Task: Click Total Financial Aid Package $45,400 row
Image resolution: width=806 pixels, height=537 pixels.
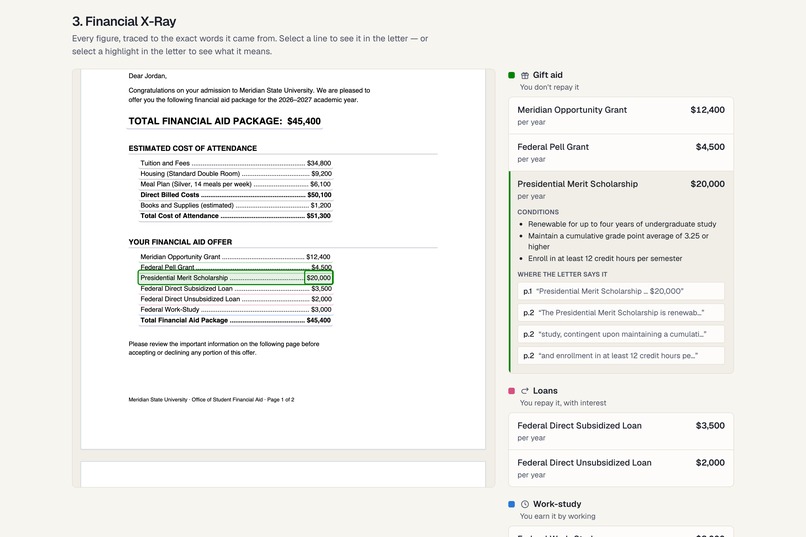Action: 236,320
